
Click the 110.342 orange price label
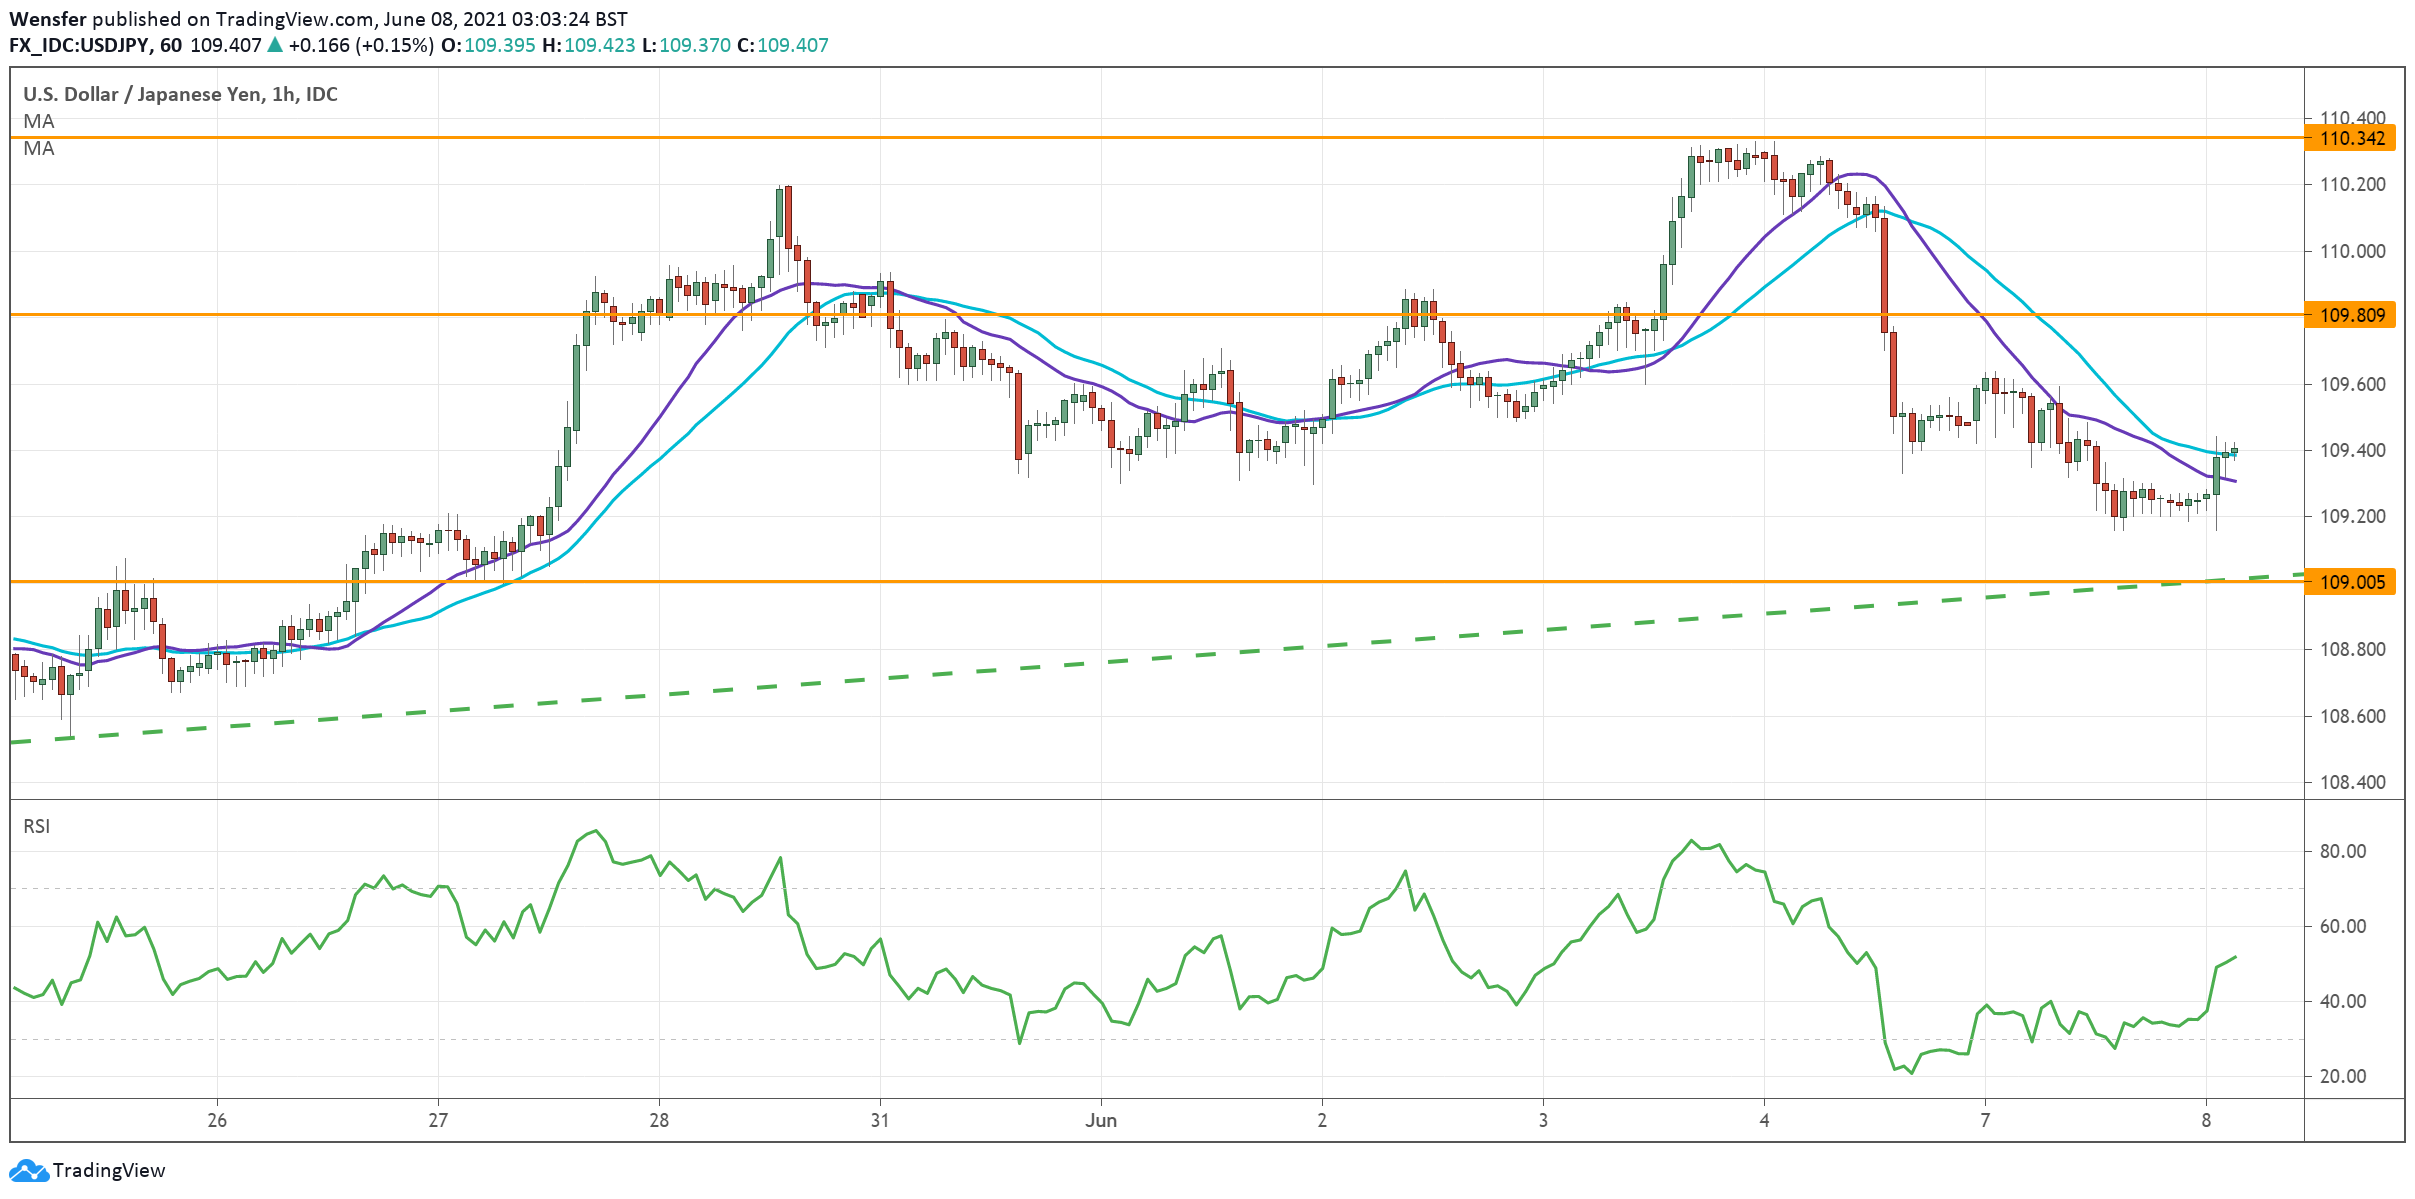pos(2350,139)
